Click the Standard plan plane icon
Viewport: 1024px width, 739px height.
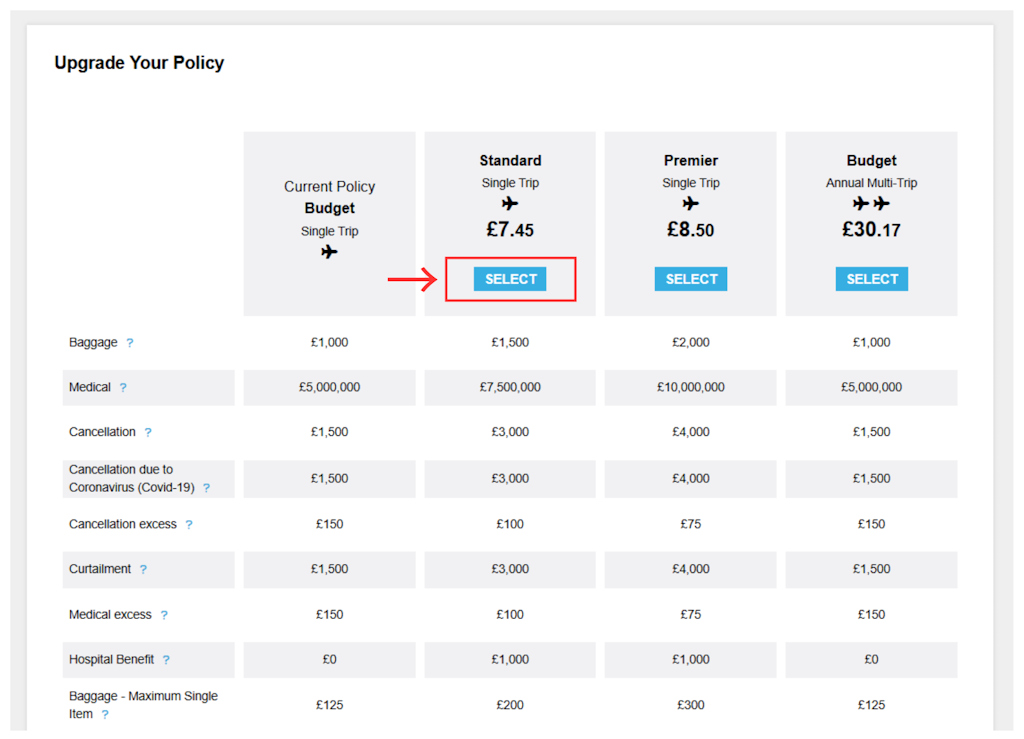tap(510, 204)
